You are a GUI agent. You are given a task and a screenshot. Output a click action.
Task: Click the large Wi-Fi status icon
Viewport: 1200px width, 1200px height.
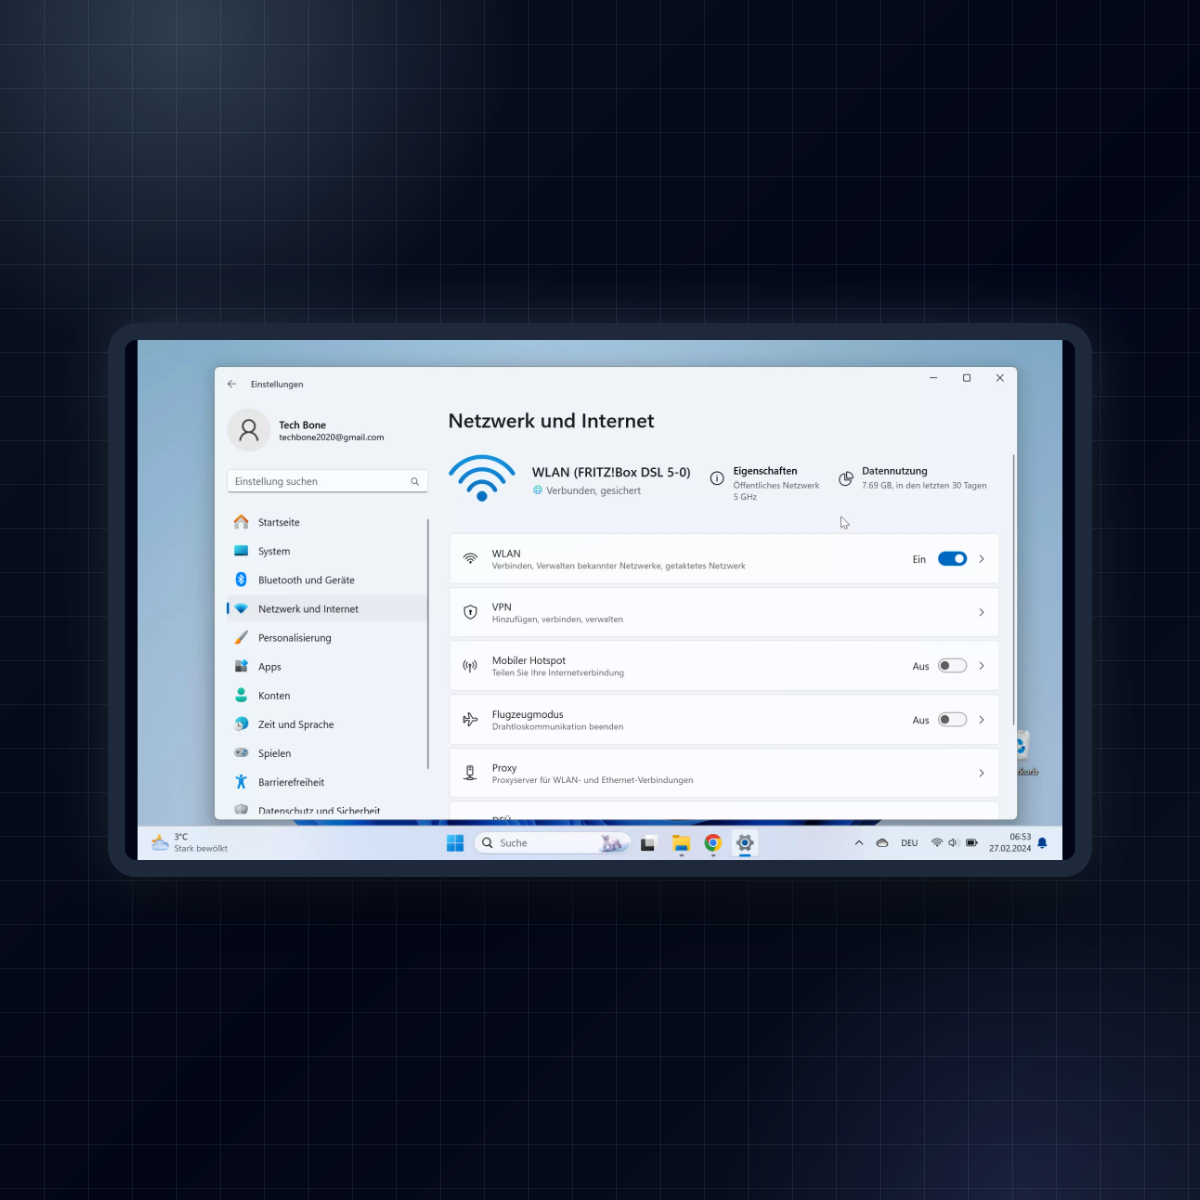(x=482, y=478)
